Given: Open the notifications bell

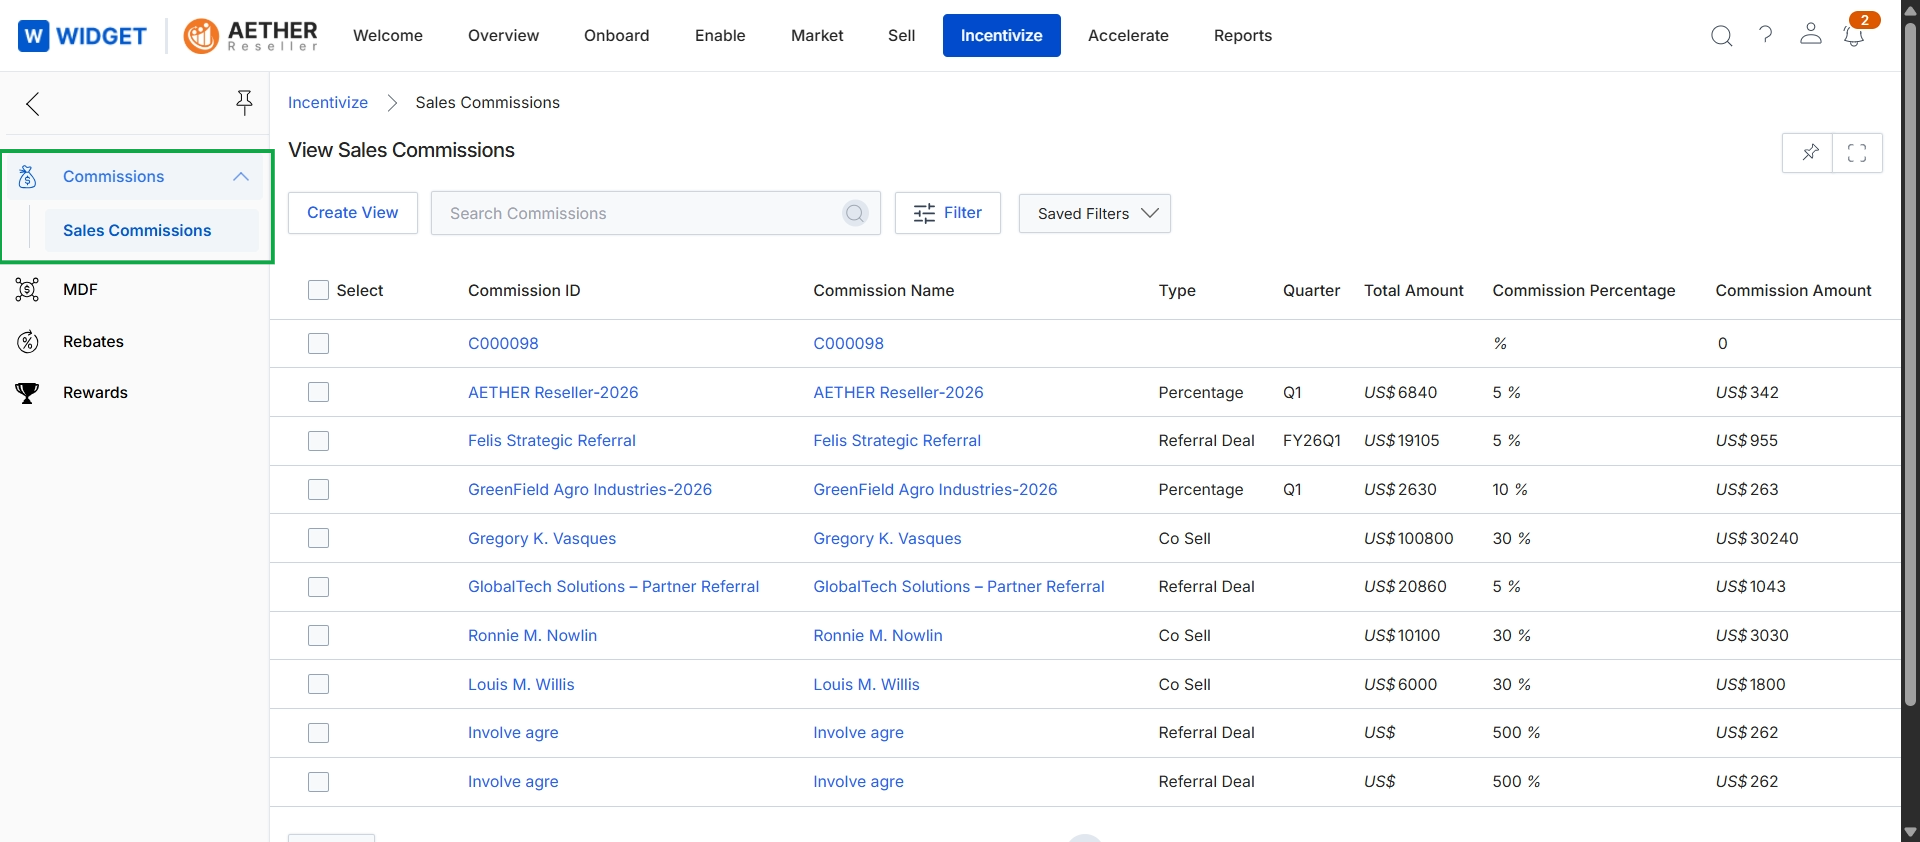Looking at the screenshot, I should click(x=1854, y=36).
